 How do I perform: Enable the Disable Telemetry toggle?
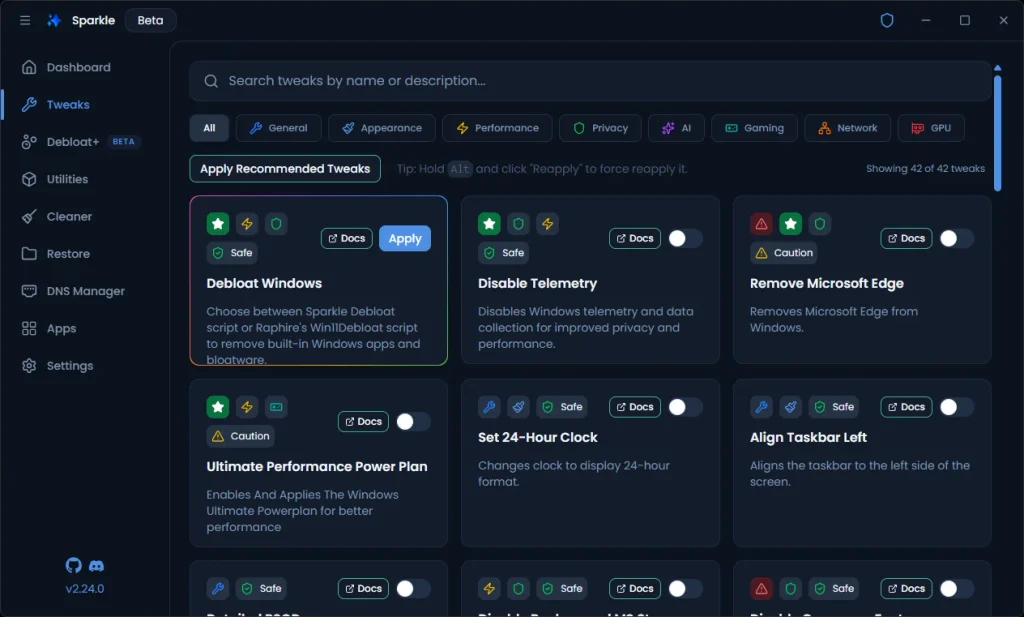(x=685, y=238)
